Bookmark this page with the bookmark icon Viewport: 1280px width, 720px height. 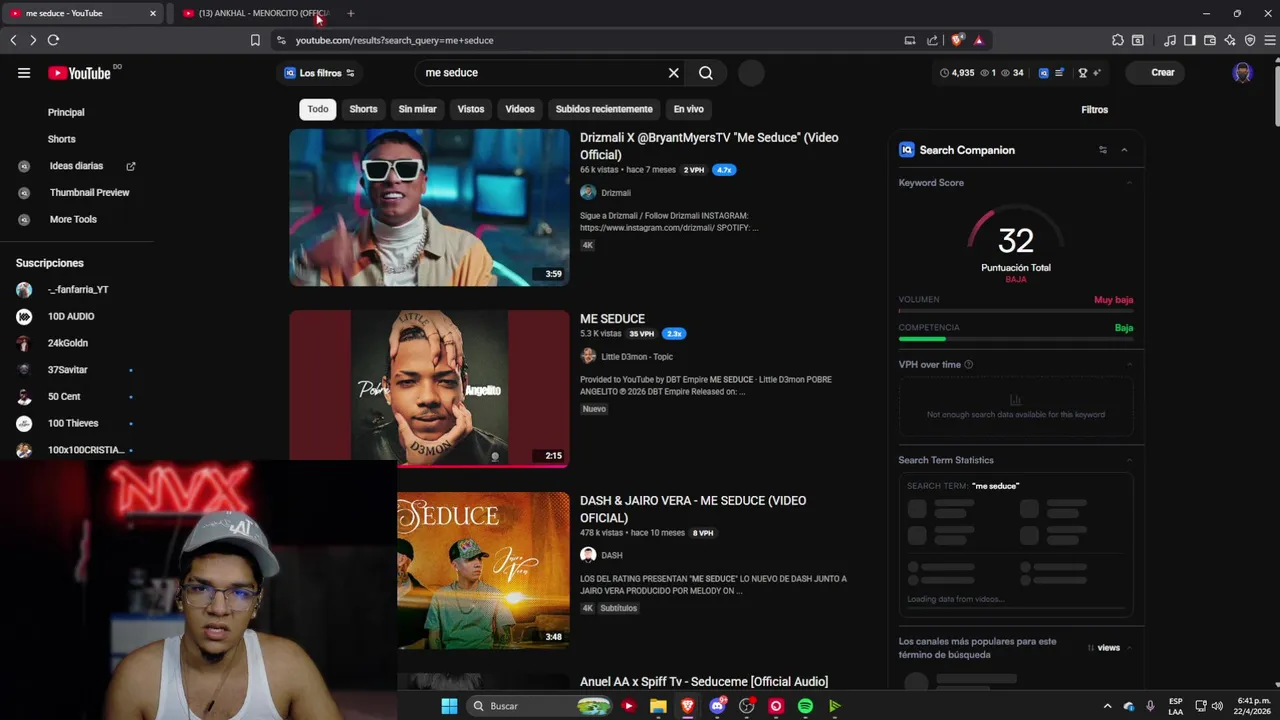255,40
